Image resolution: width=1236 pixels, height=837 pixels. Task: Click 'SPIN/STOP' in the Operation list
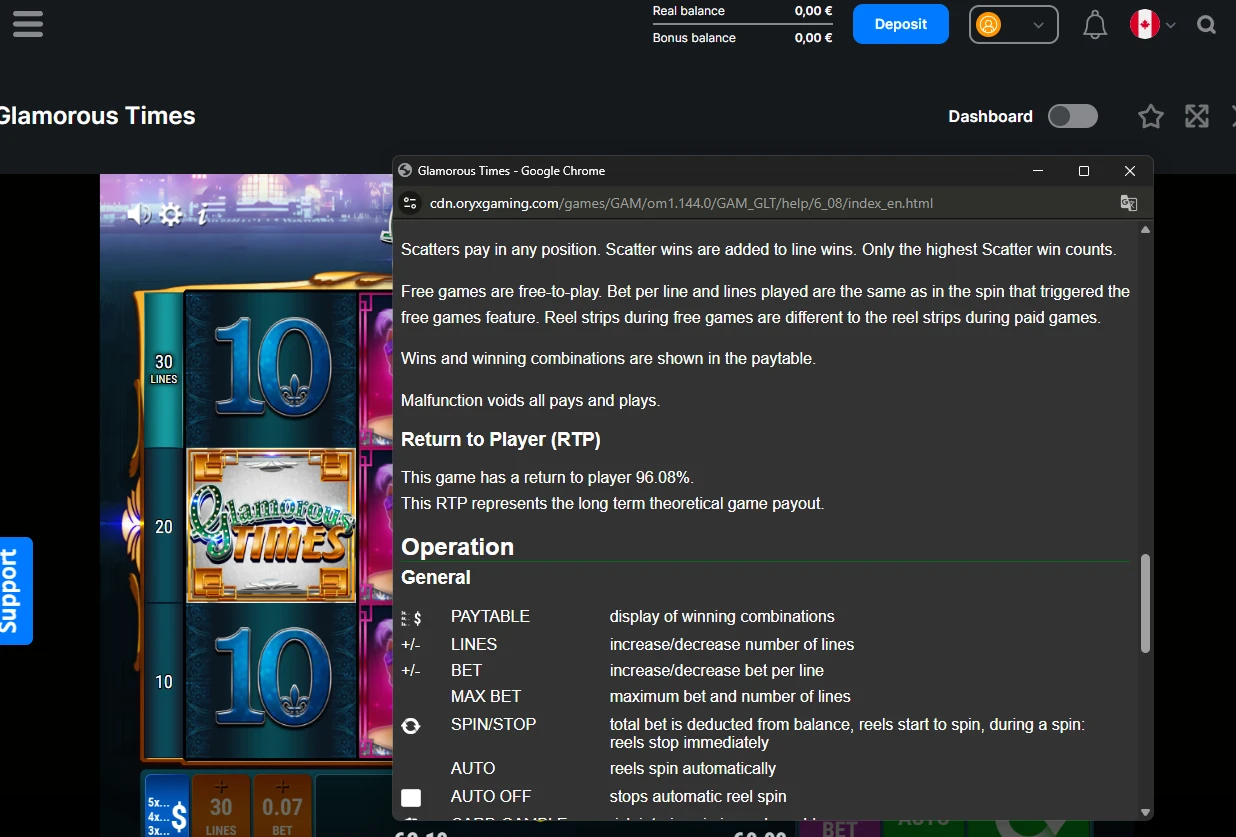493,724
